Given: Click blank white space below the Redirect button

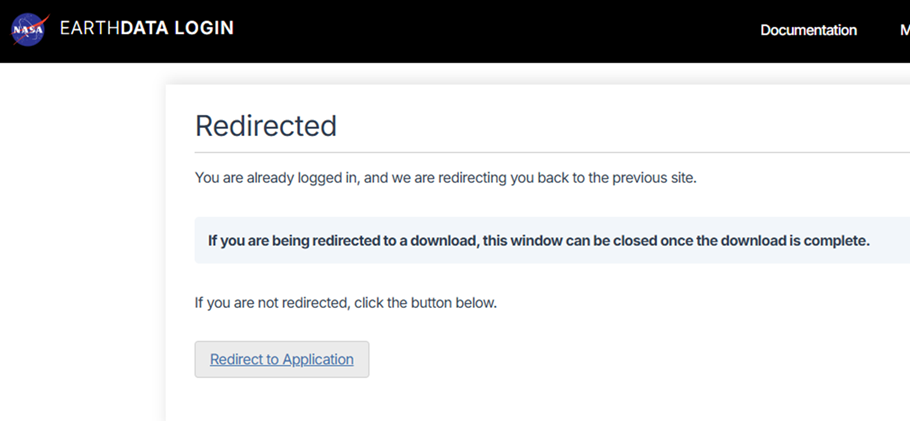Looking at the screenshot, I should (406, 401).
